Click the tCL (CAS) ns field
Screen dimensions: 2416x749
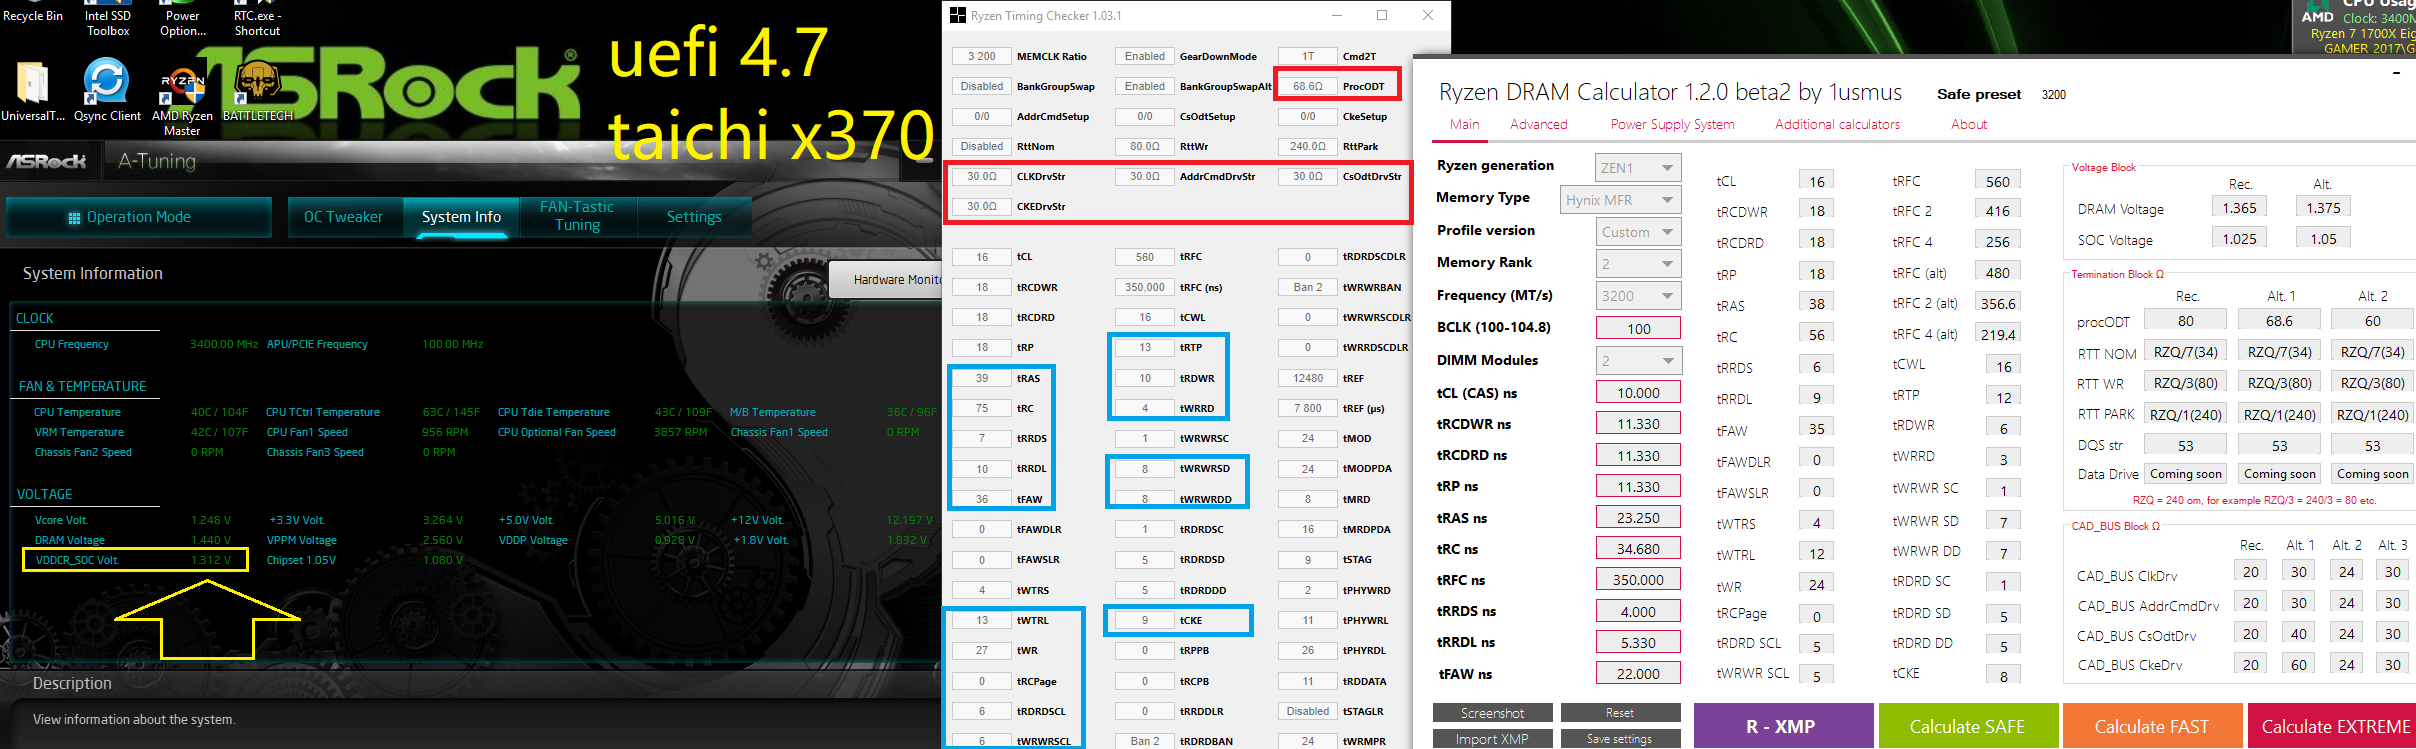point(1638,393)
